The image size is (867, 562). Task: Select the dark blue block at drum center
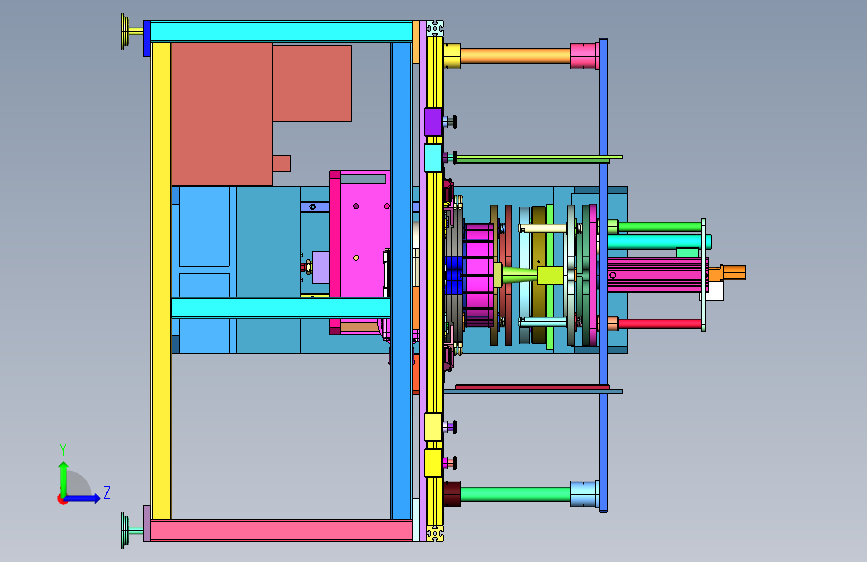[453, 275]
